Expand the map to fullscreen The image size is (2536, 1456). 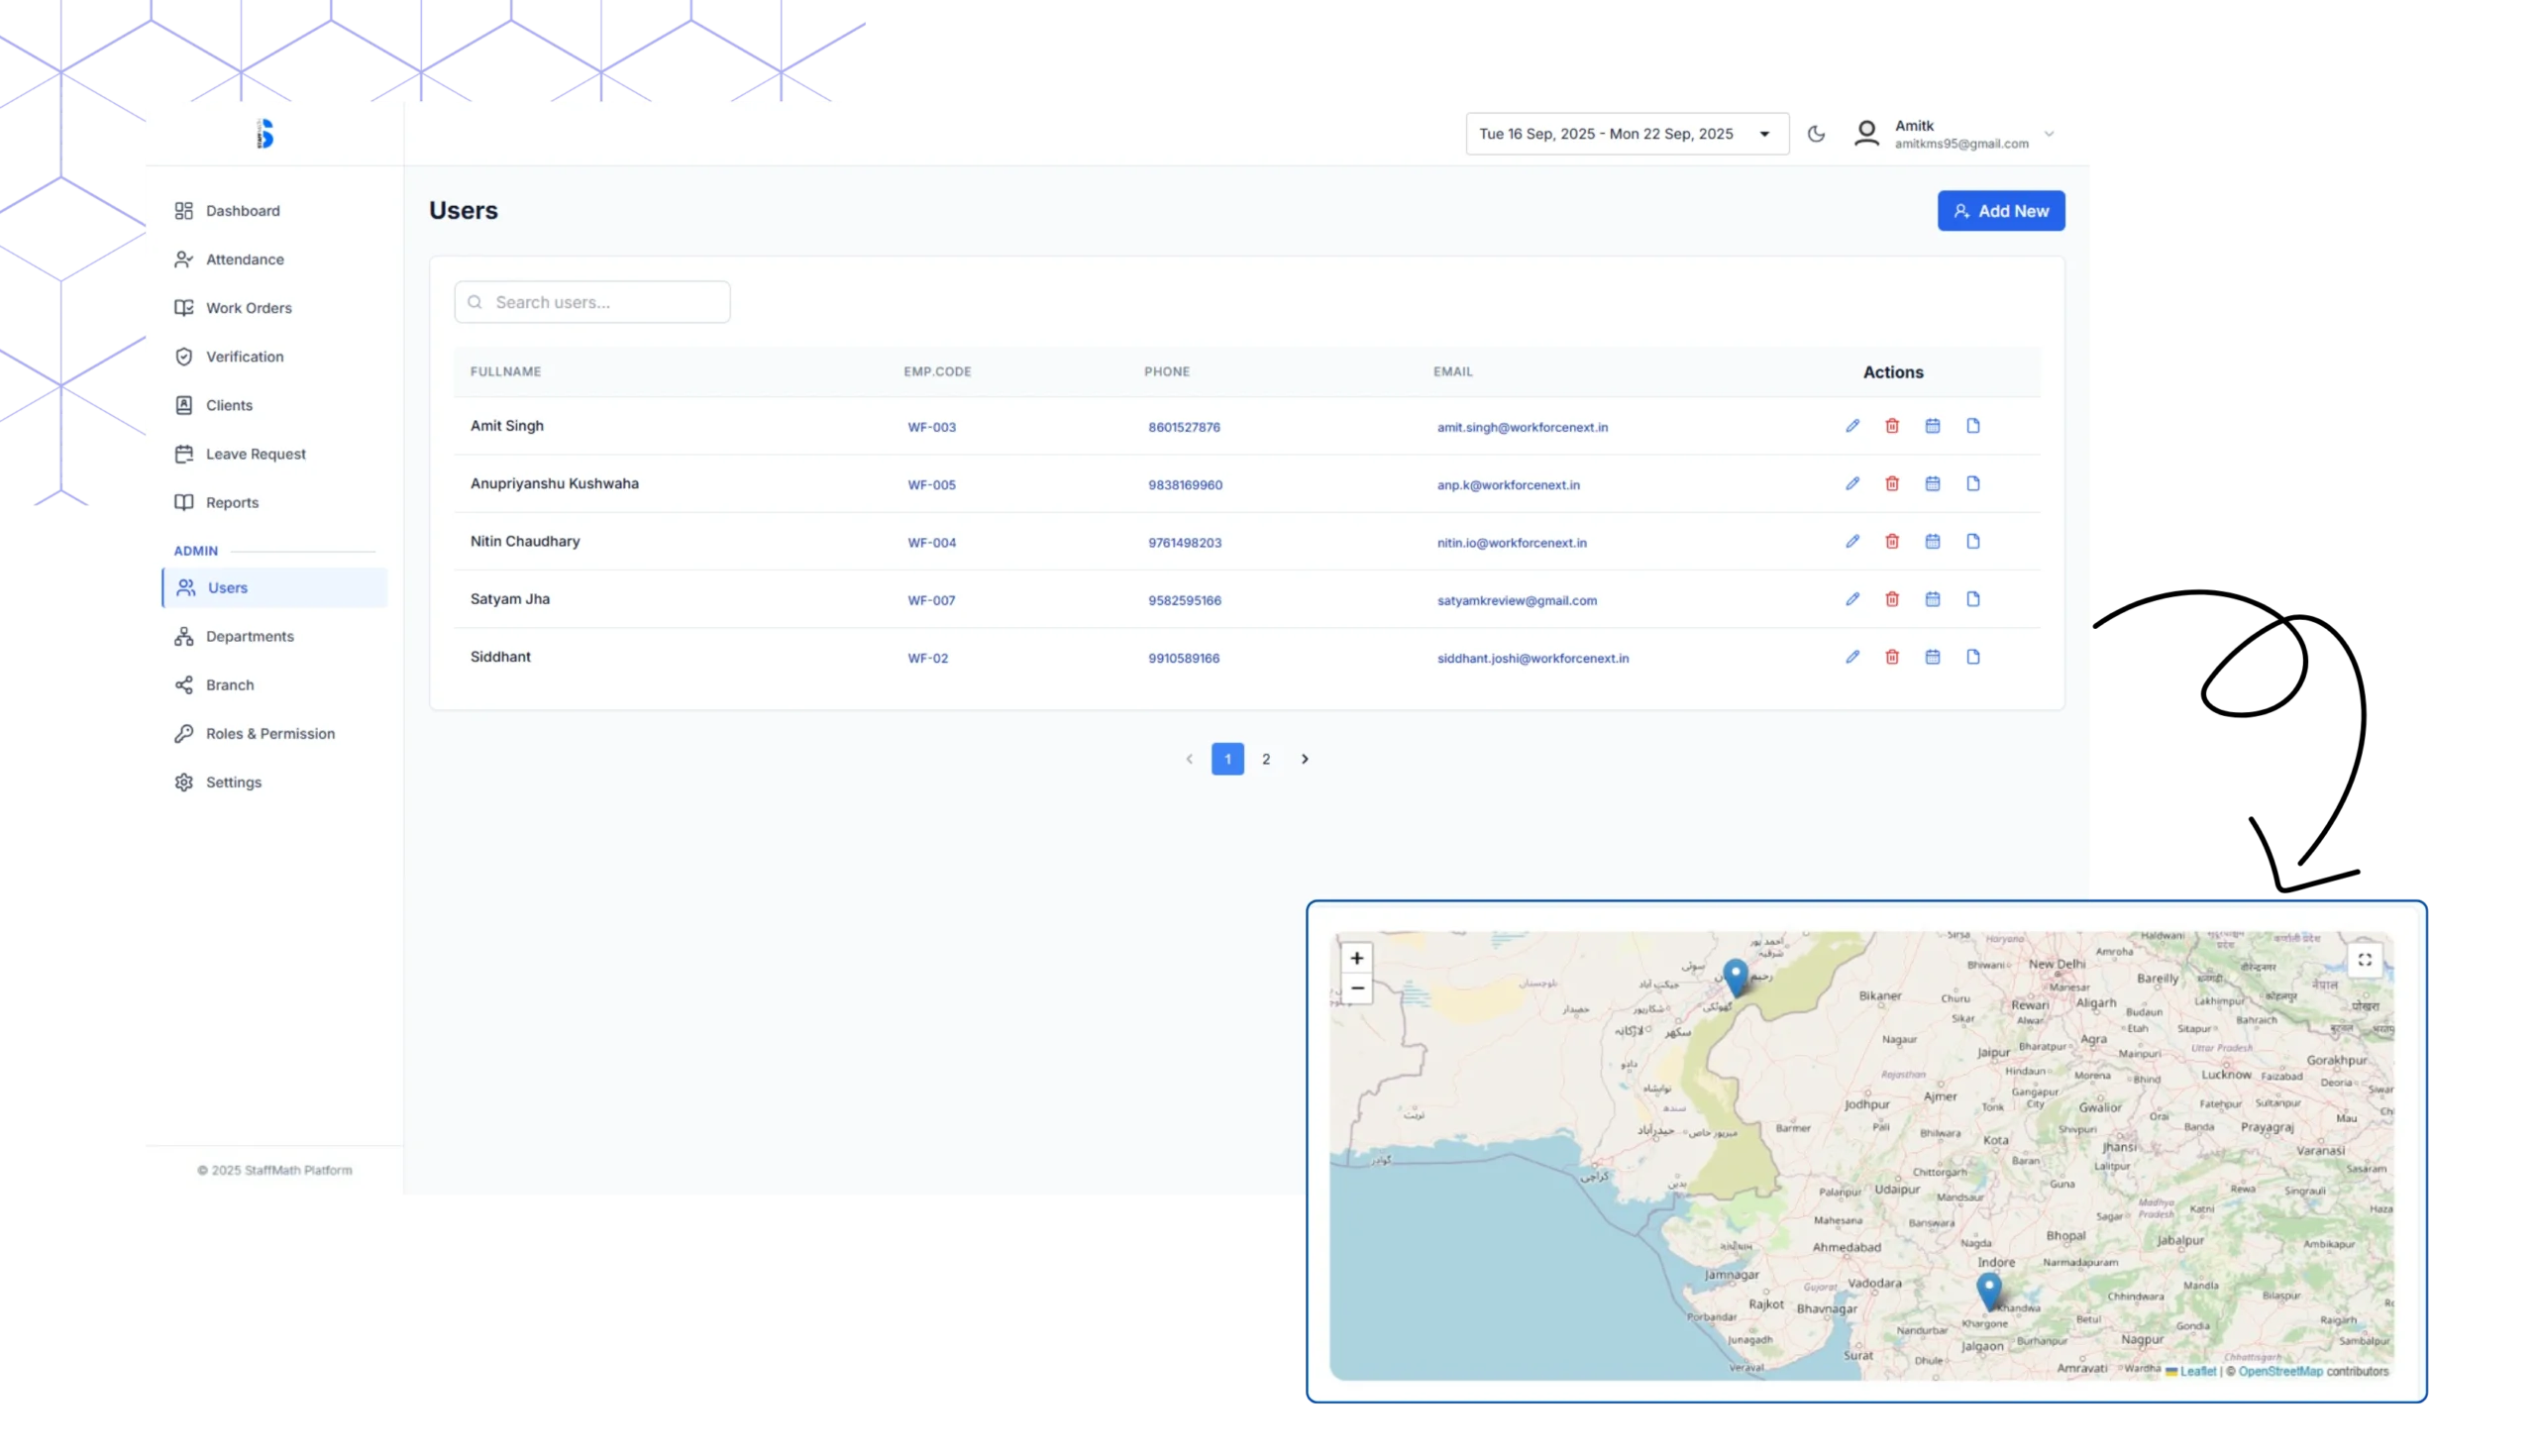tap(2364, 960)
